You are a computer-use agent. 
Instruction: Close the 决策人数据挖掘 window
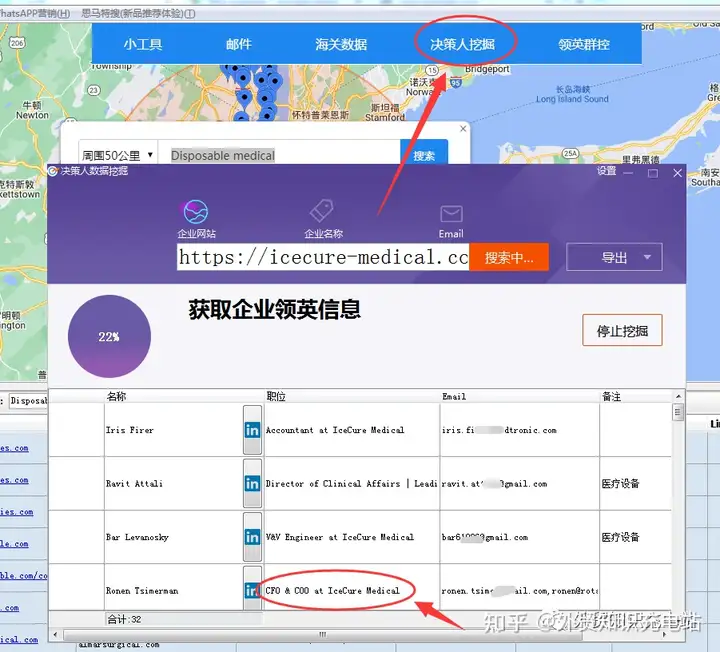coord(677,173)
